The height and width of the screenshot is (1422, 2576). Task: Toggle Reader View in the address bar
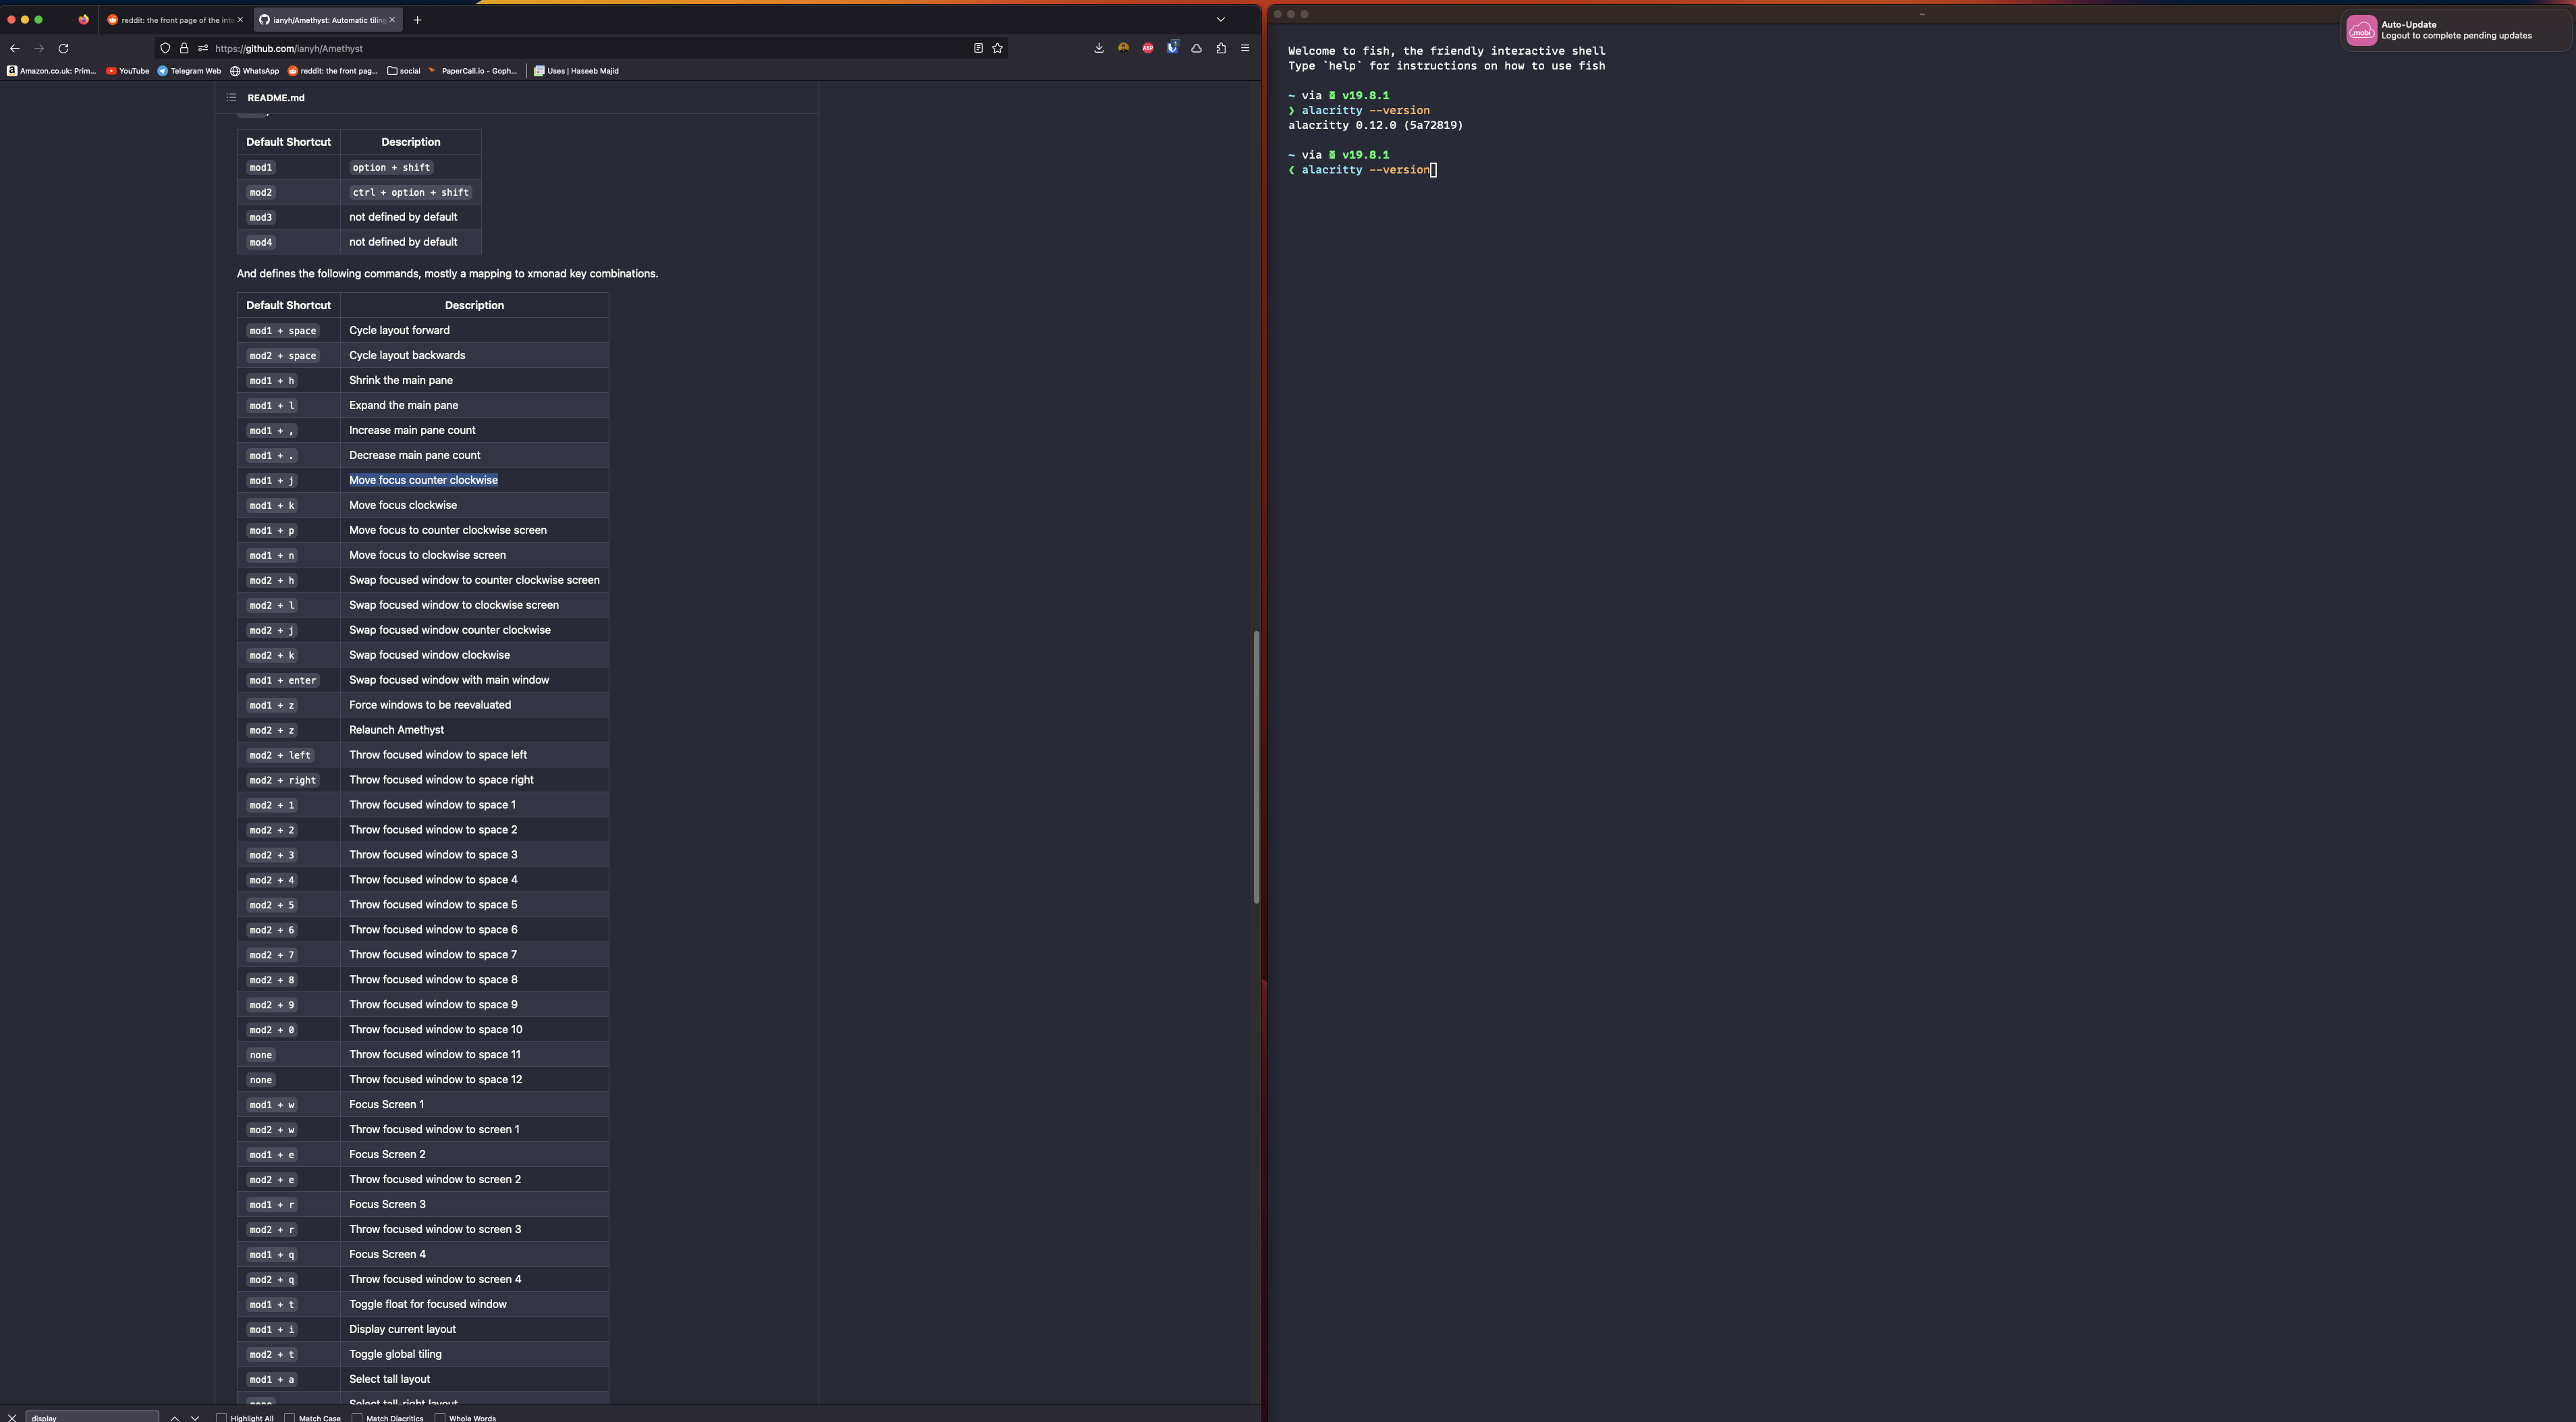click(978, 48)
